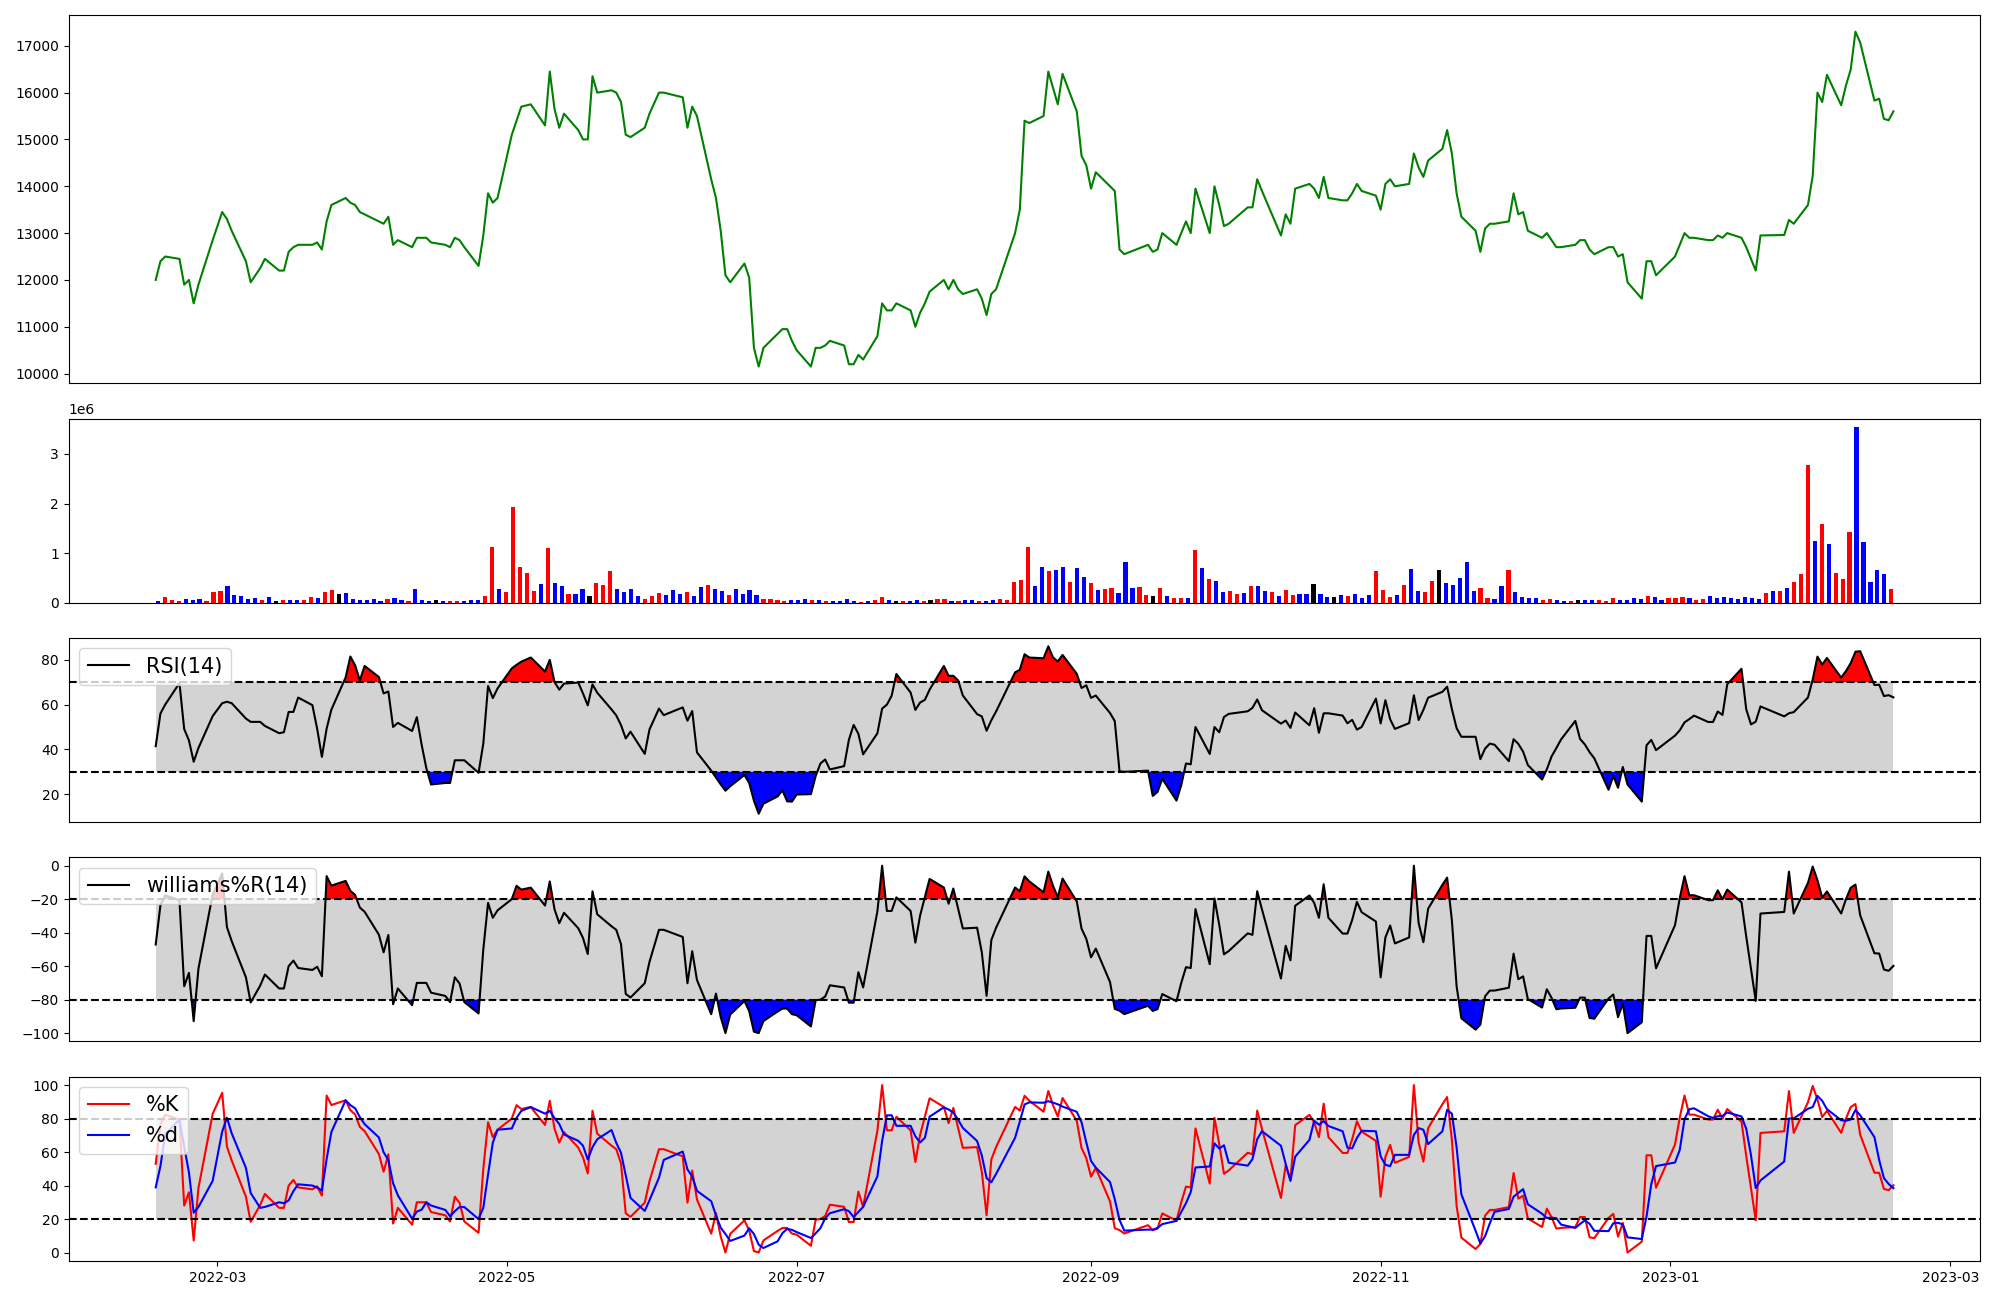
Task: Select the red %K legend entry
Action: (x=161, y=1104)
